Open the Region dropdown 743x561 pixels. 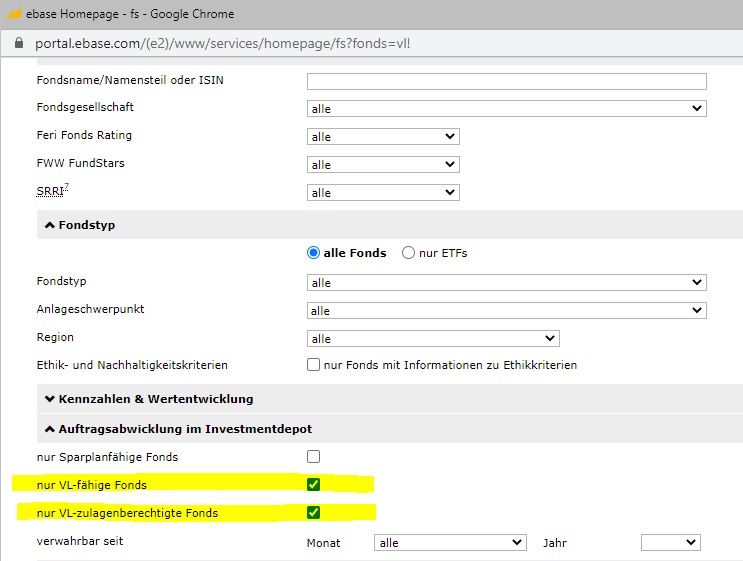[432, 339]
